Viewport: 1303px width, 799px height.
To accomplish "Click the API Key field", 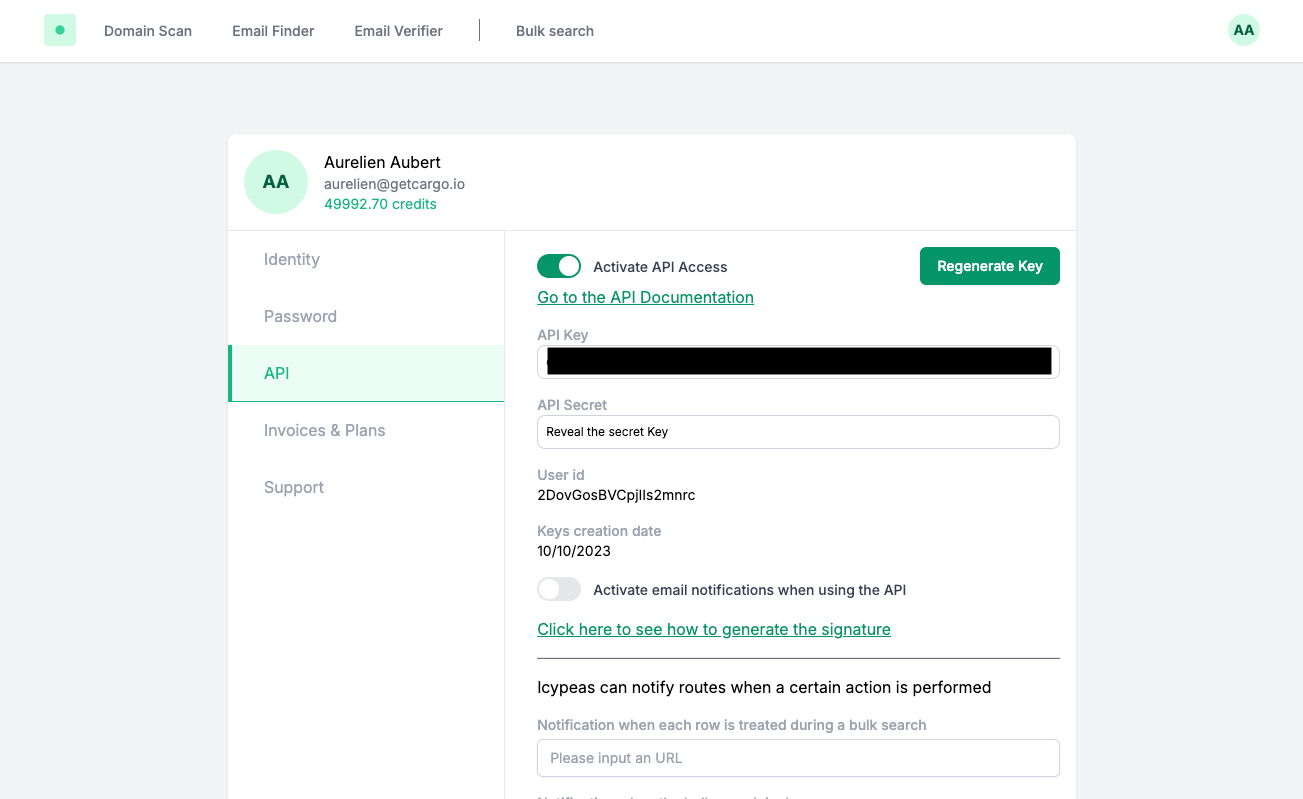I will coord(798,362).
